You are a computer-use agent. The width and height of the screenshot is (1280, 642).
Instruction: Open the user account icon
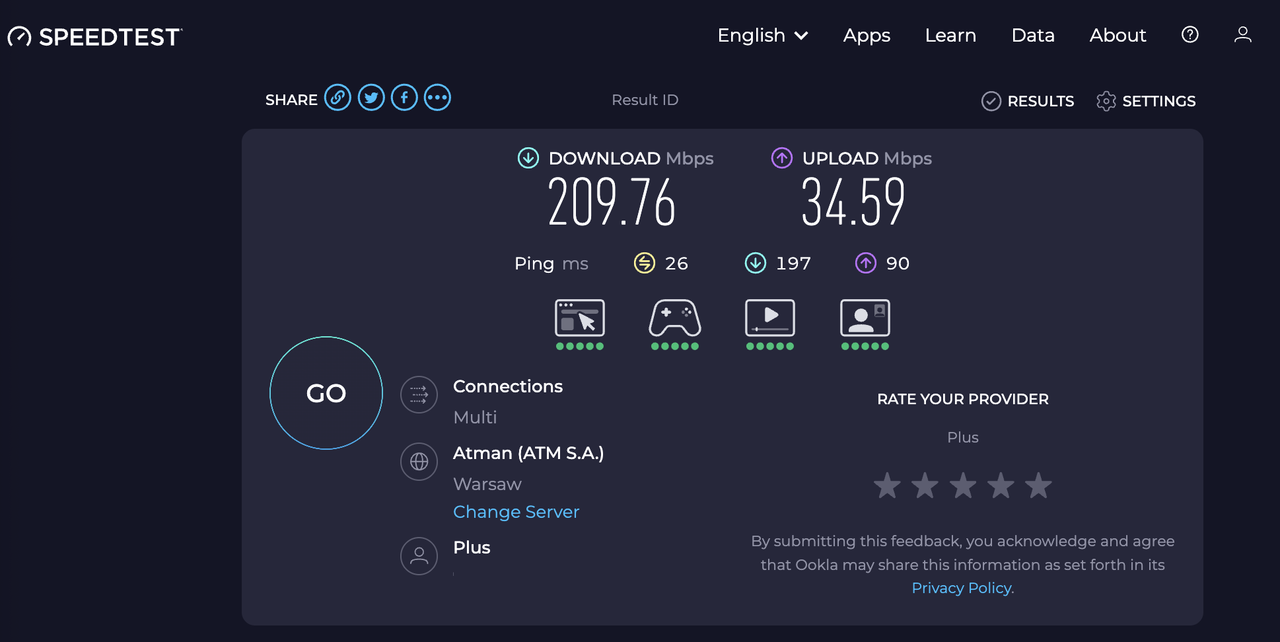[1243, 35]
